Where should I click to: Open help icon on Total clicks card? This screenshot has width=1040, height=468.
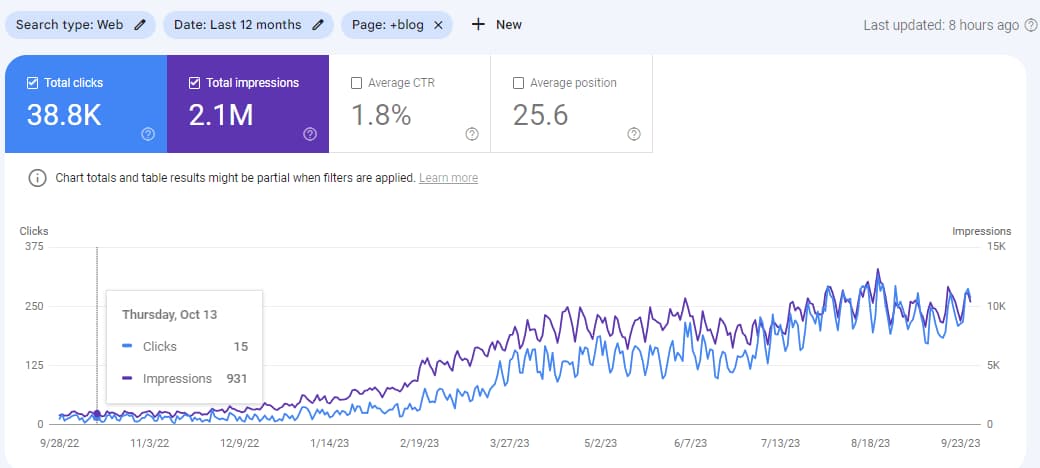click(x=148, y=134)
